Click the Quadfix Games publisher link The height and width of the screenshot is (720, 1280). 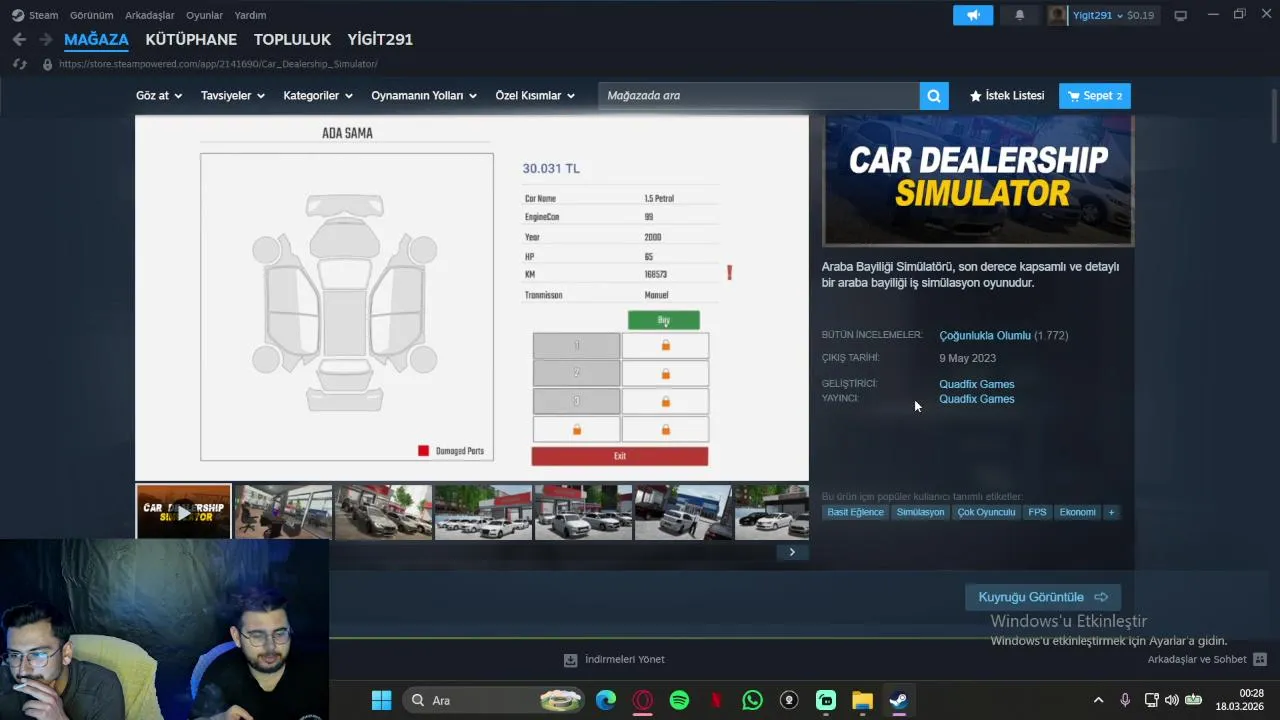click(976, 399)
